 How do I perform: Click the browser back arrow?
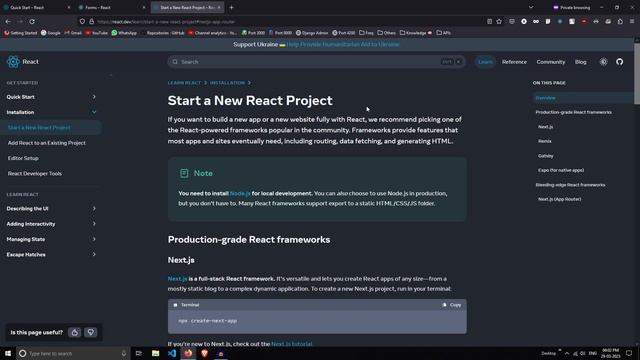click(8, 22)
